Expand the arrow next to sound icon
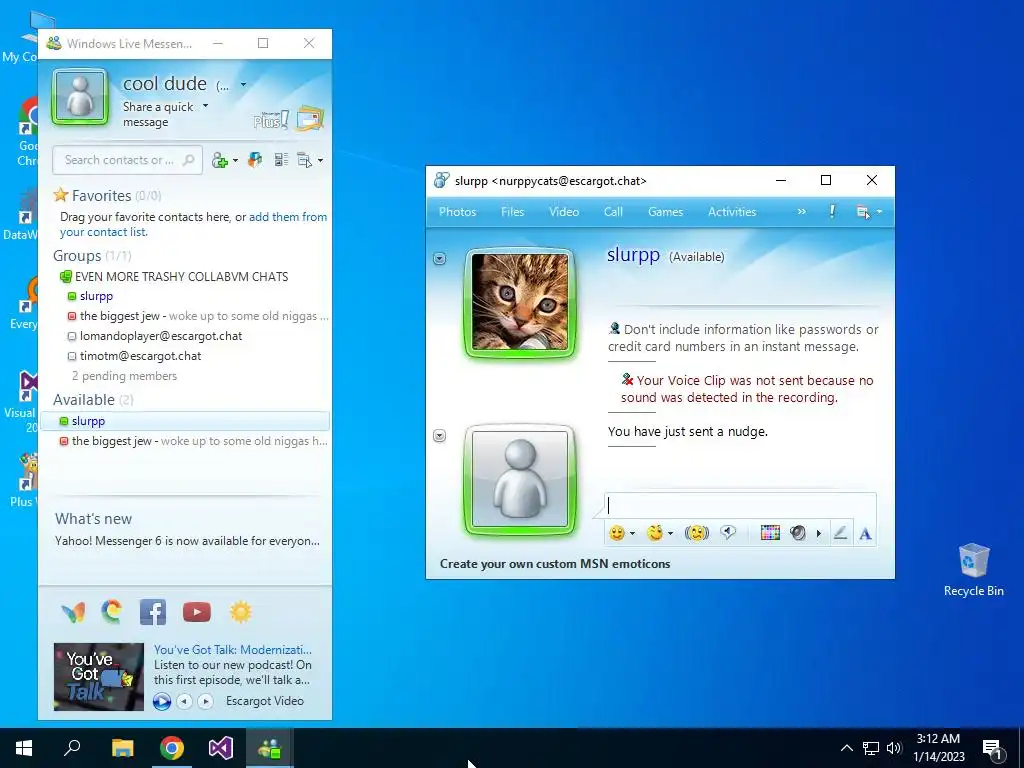This screenshot has width=1024, height=768. (x=818, y=534)
